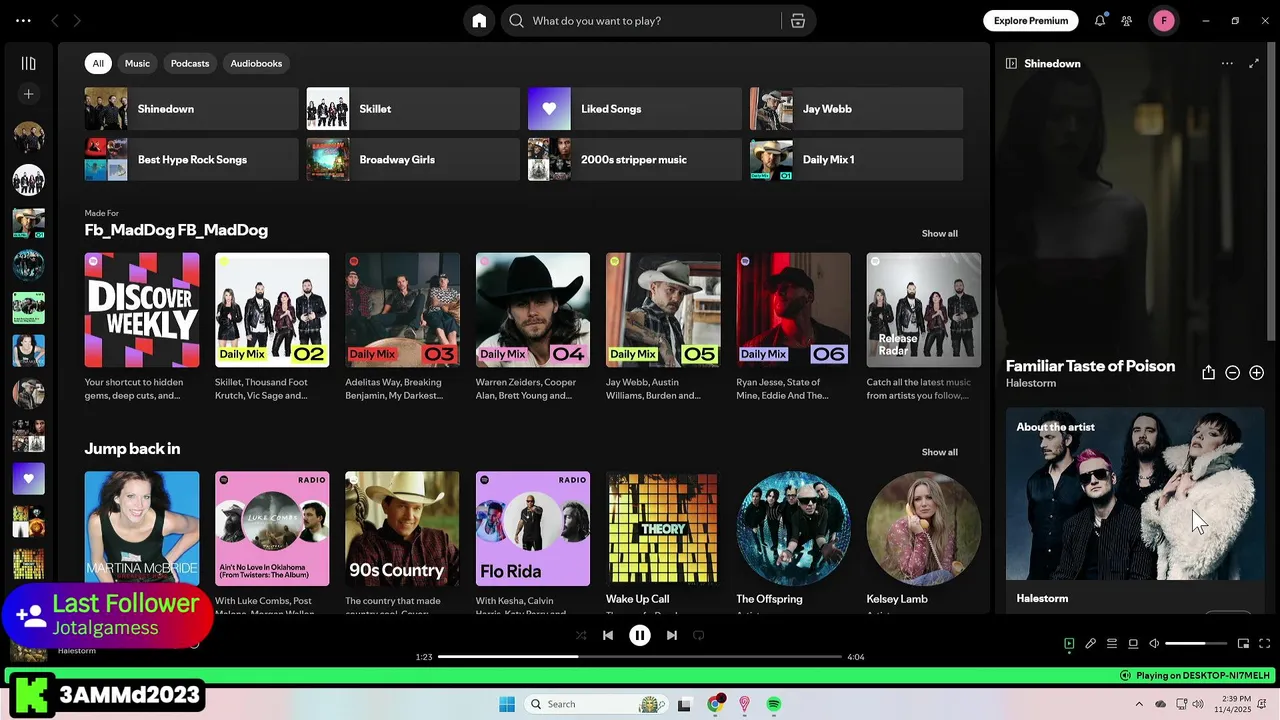Screen dimensions: 1280x720
Task: Skip to the previous track
Action: click(x=608, y=635)
